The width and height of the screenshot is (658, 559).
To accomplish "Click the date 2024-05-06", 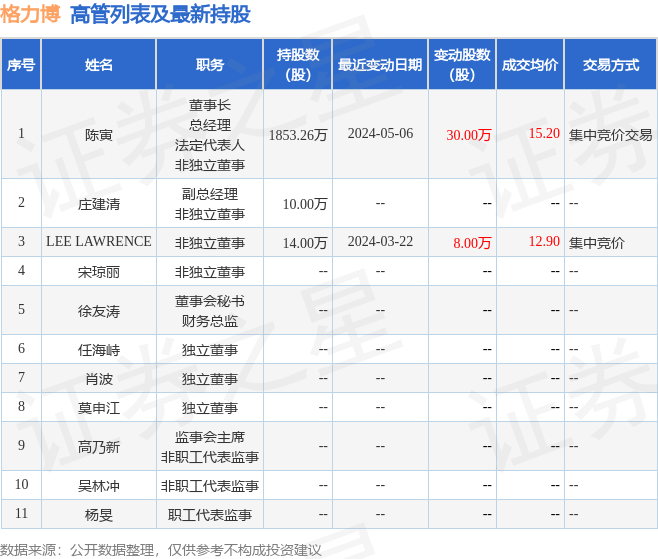I will point(380,133).
